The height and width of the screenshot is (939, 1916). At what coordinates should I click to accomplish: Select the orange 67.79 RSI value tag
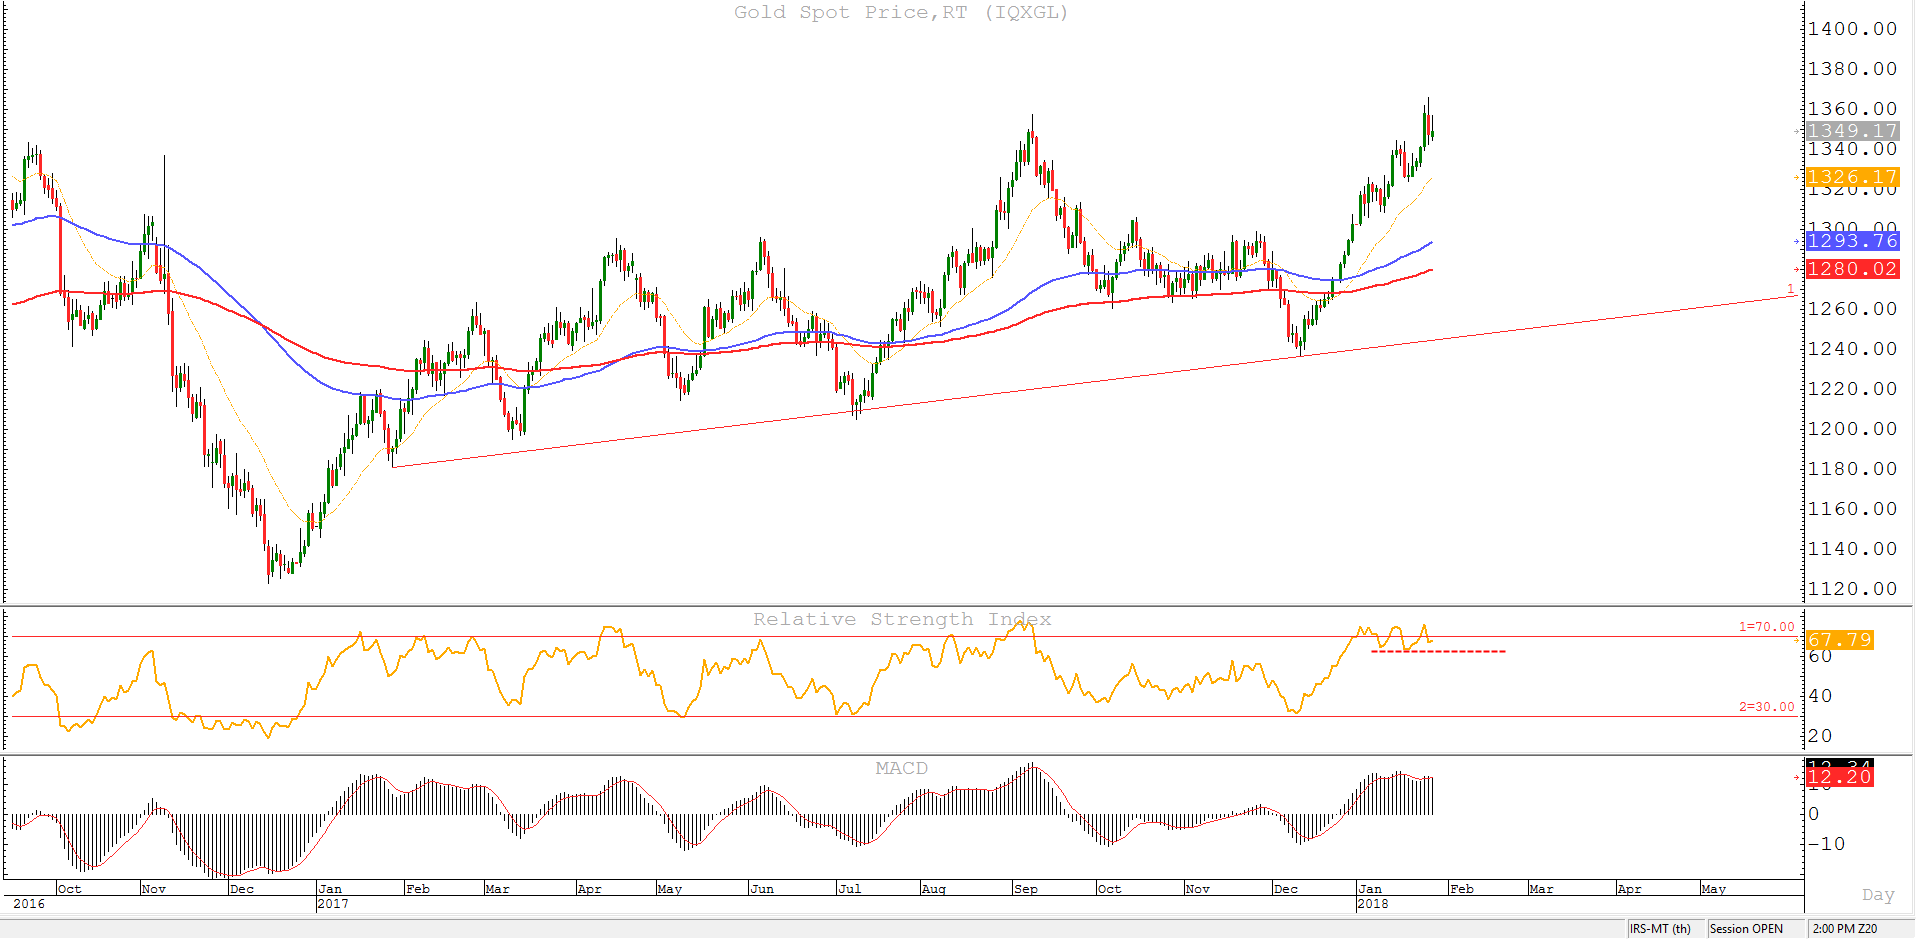(x=1839, y=640)
